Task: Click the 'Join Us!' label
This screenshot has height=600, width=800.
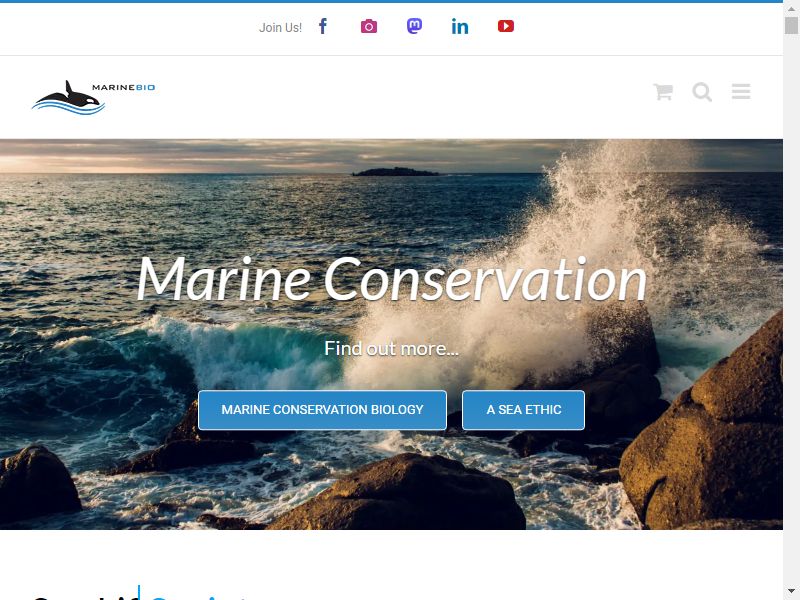Action: pos(280,28)
